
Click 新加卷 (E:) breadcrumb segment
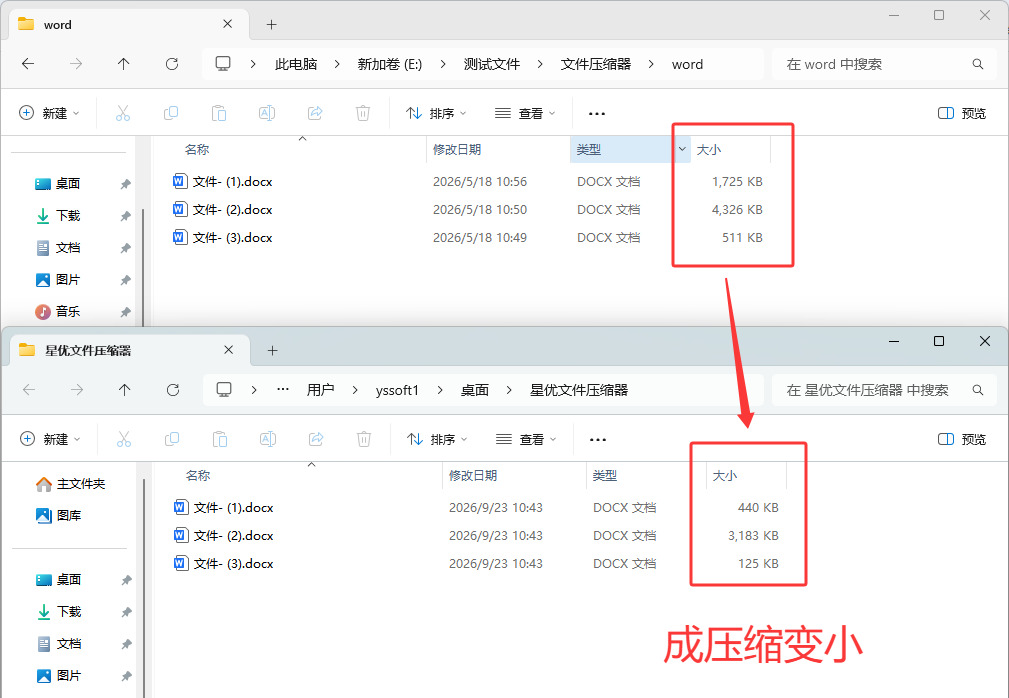click(x=390, y=64)
